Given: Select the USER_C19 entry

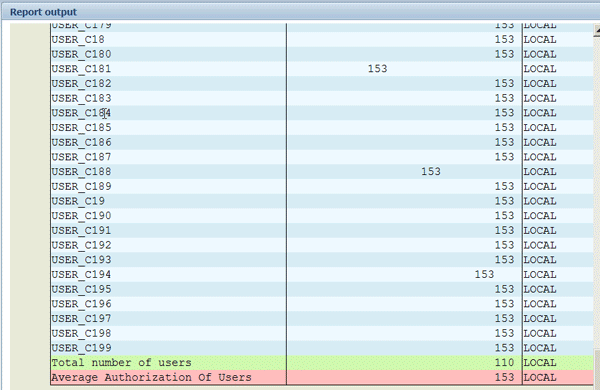Looking at the screenshot, I should tap(78, 201).
